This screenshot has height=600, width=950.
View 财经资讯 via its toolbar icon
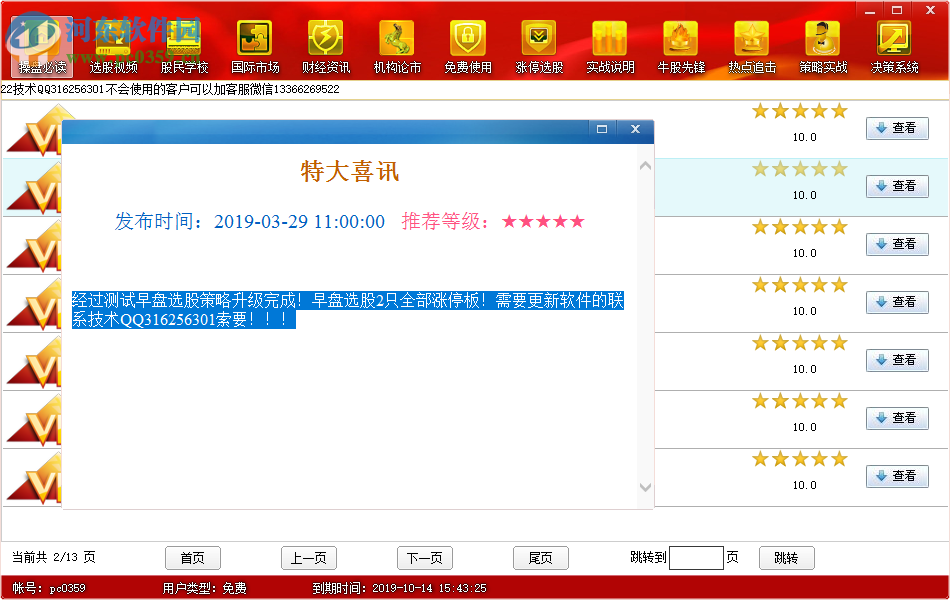tap(325, 45)
